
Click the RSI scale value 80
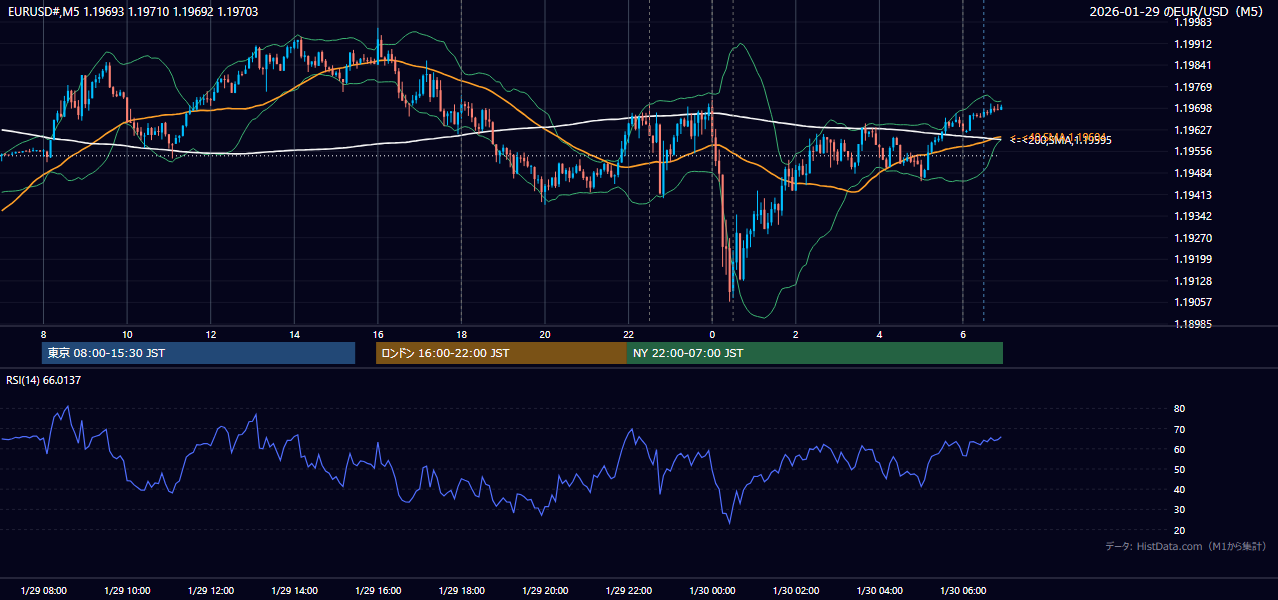click(1179, 409)
